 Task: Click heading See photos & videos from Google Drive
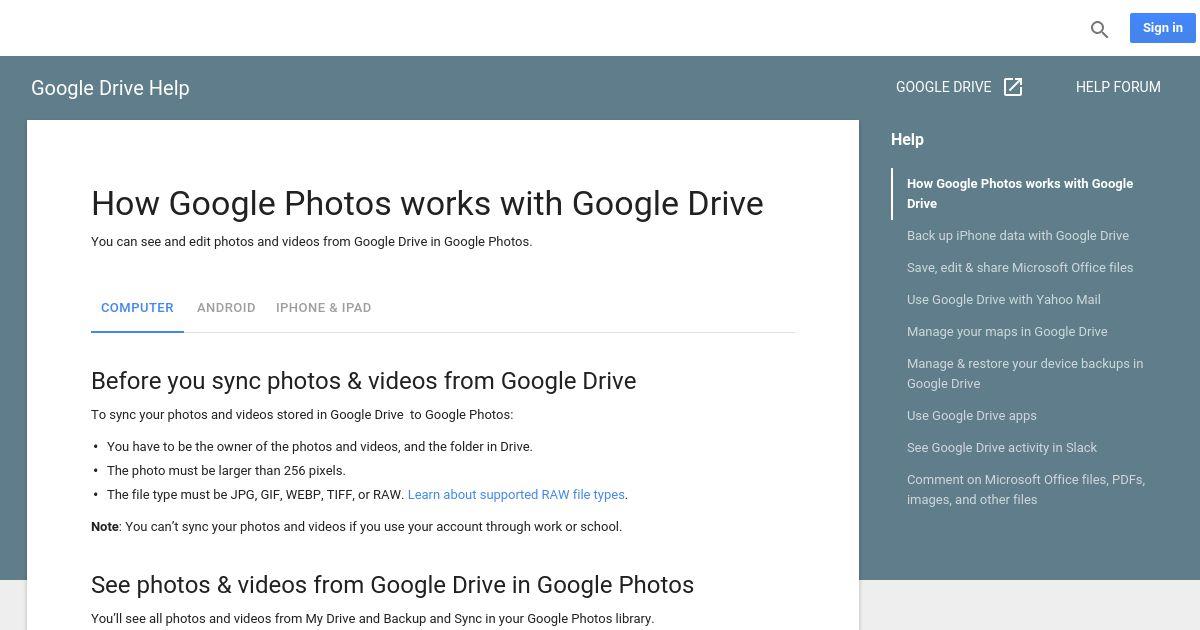(392, 585)
